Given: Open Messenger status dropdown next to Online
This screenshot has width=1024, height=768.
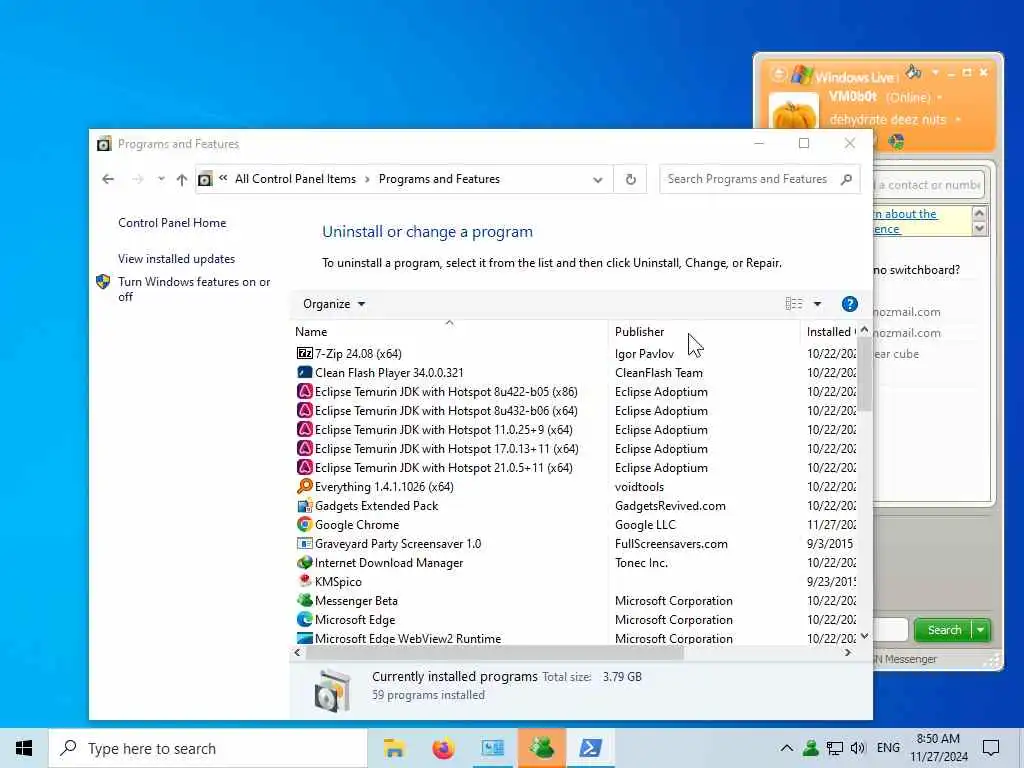Looking at the screenshot, I should coord(939,97).
